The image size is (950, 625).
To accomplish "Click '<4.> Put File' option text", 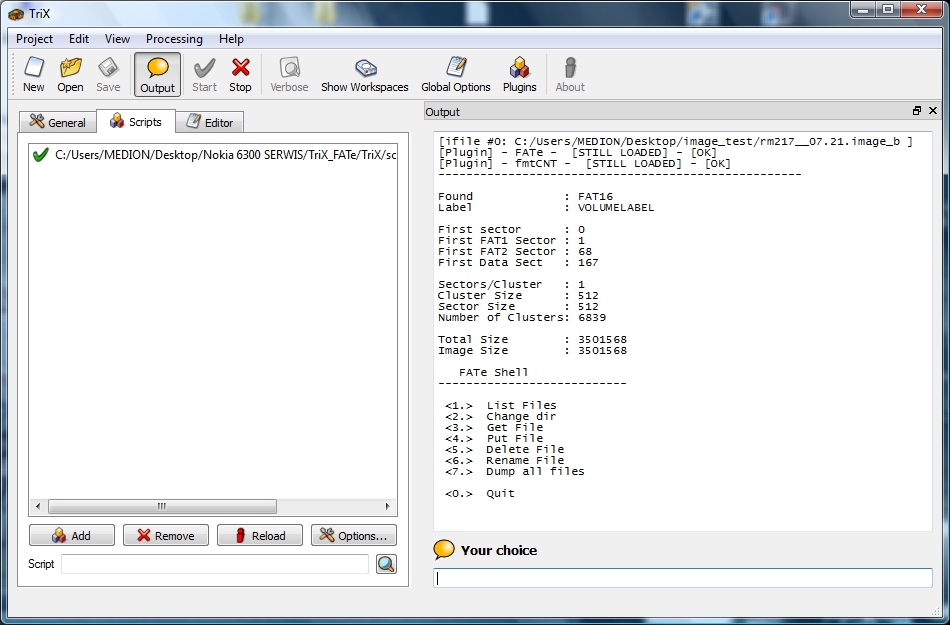I will (494, 438).
